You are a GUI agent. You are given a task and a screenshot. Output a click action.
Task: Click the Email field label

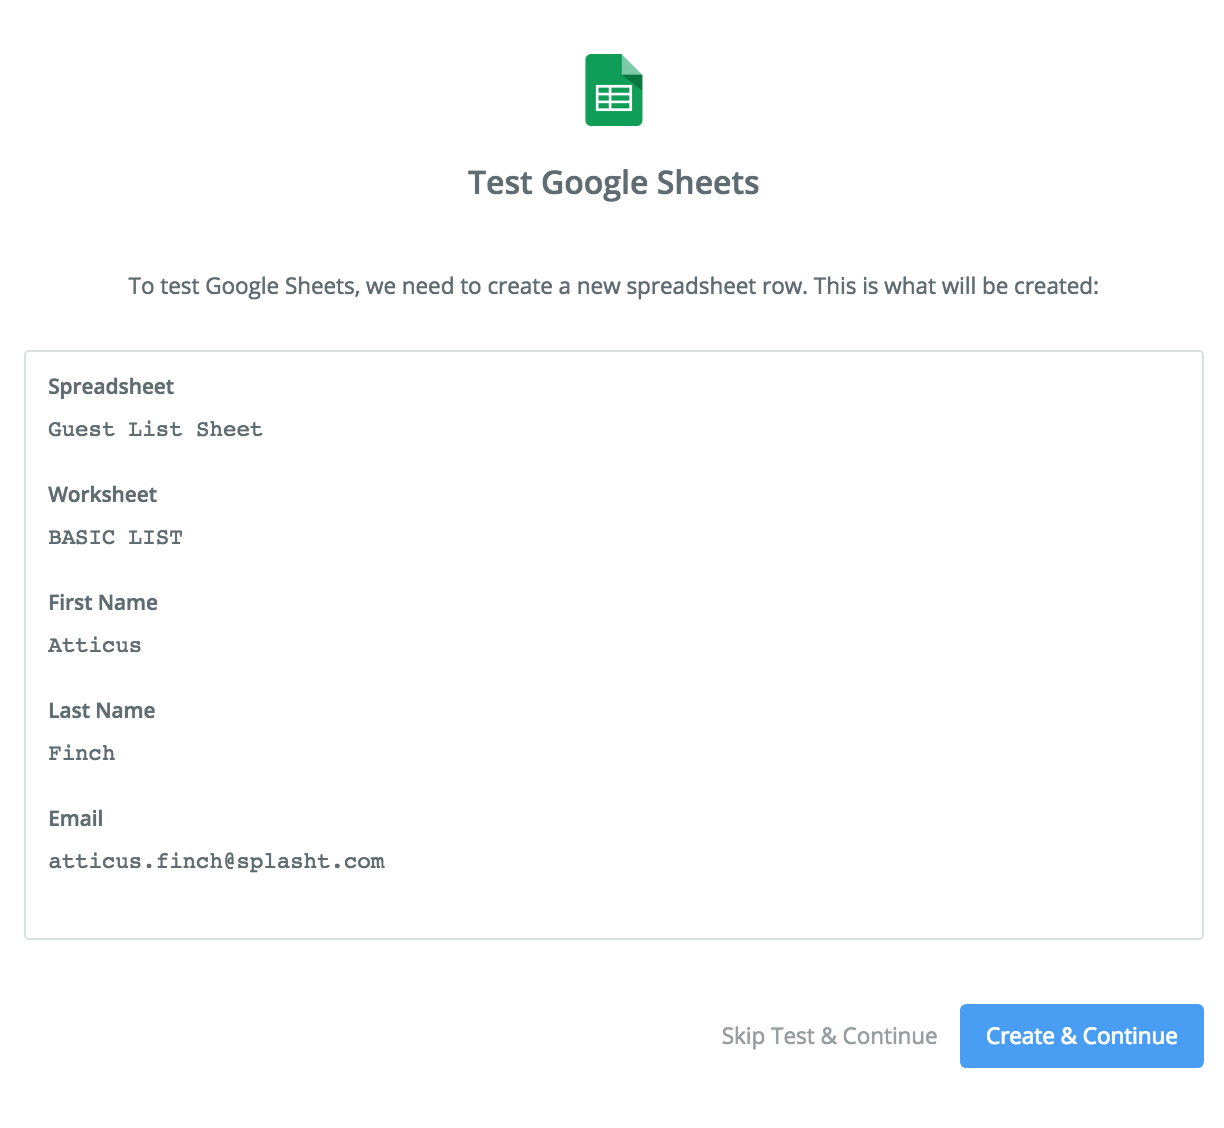pos(75,818)
